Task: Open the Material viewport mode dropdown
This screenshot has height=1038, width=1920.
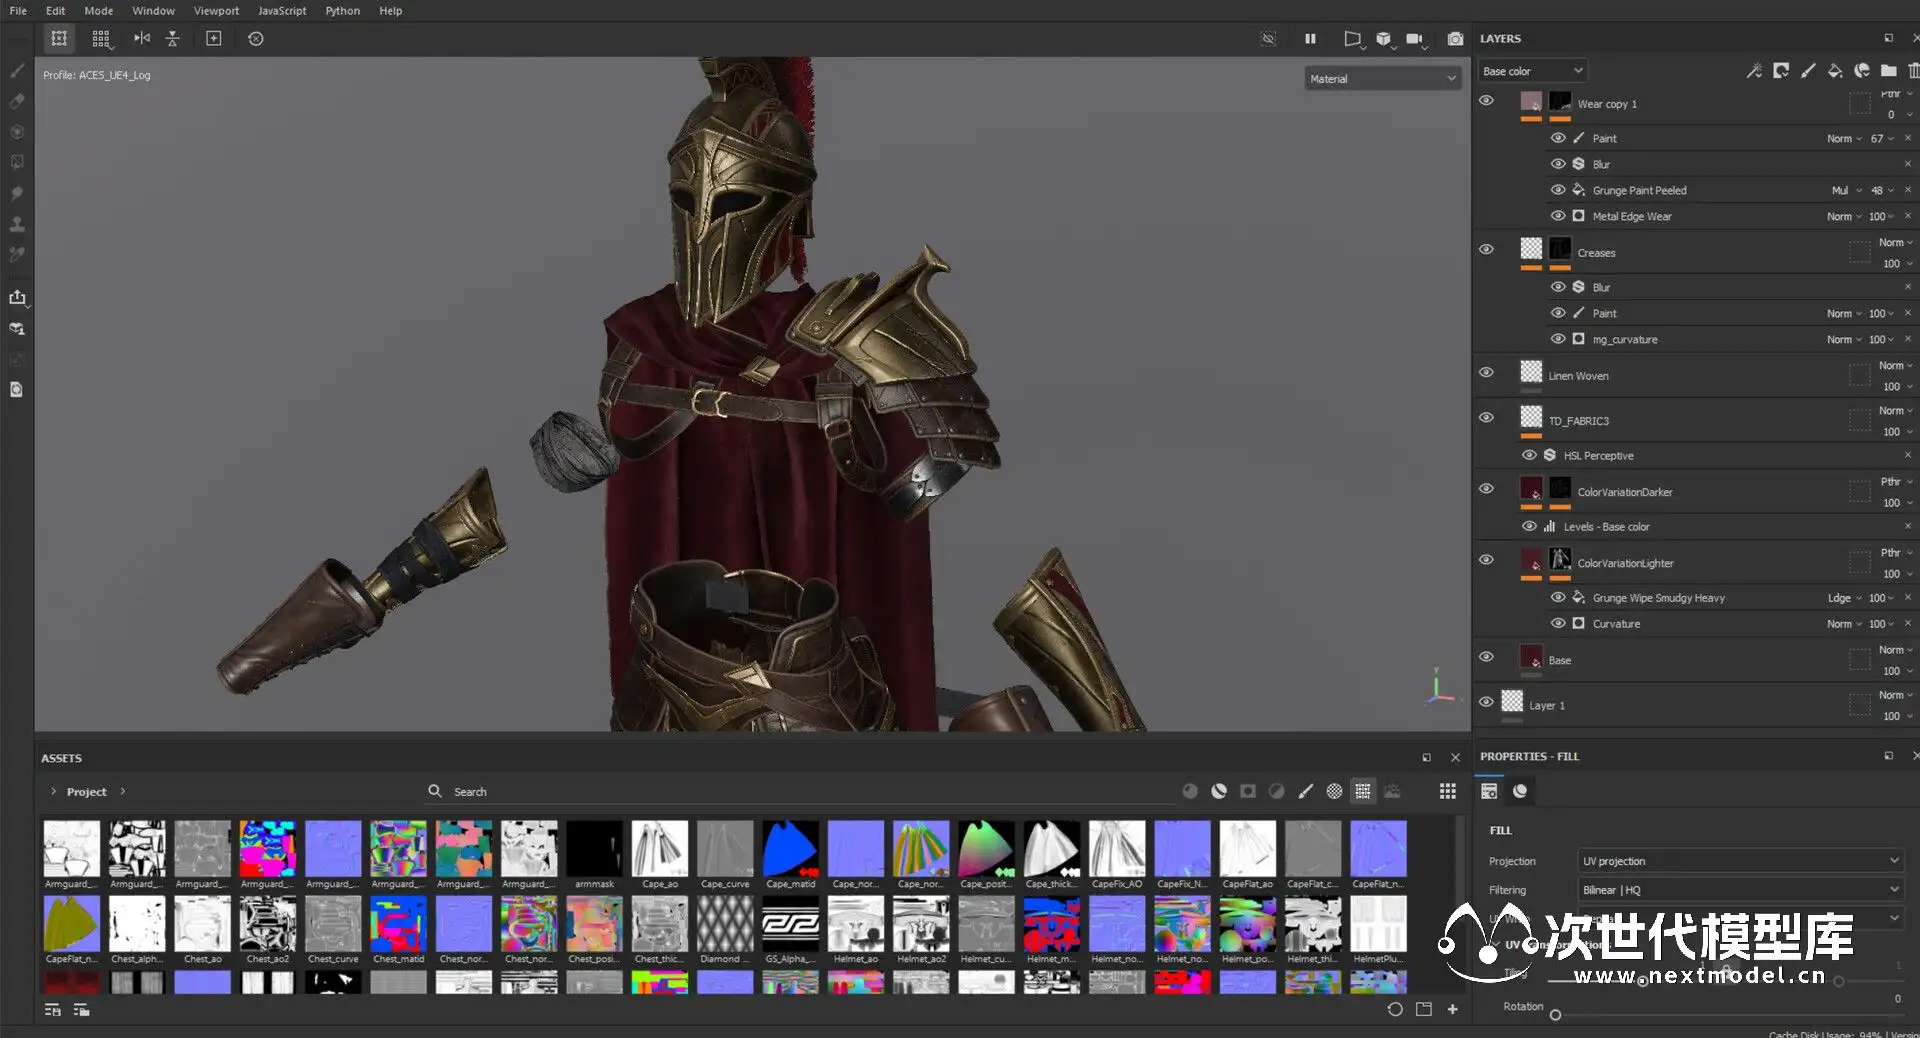Action: click(x=1383, y=79)
